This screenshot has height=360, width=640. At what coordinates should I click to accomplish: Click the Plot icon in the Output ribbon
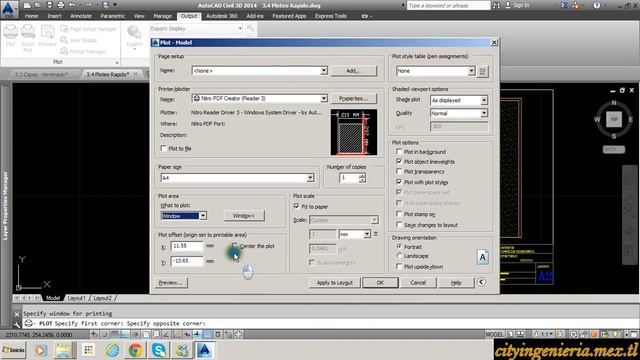click(x=11, y=36)
